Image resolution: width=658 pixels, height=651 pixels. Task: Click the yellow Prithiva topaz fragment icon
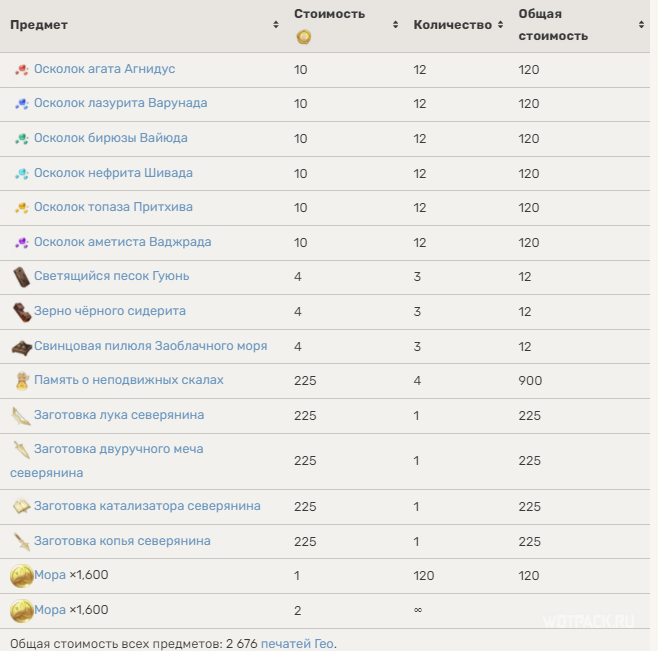[x=22, y=207]
